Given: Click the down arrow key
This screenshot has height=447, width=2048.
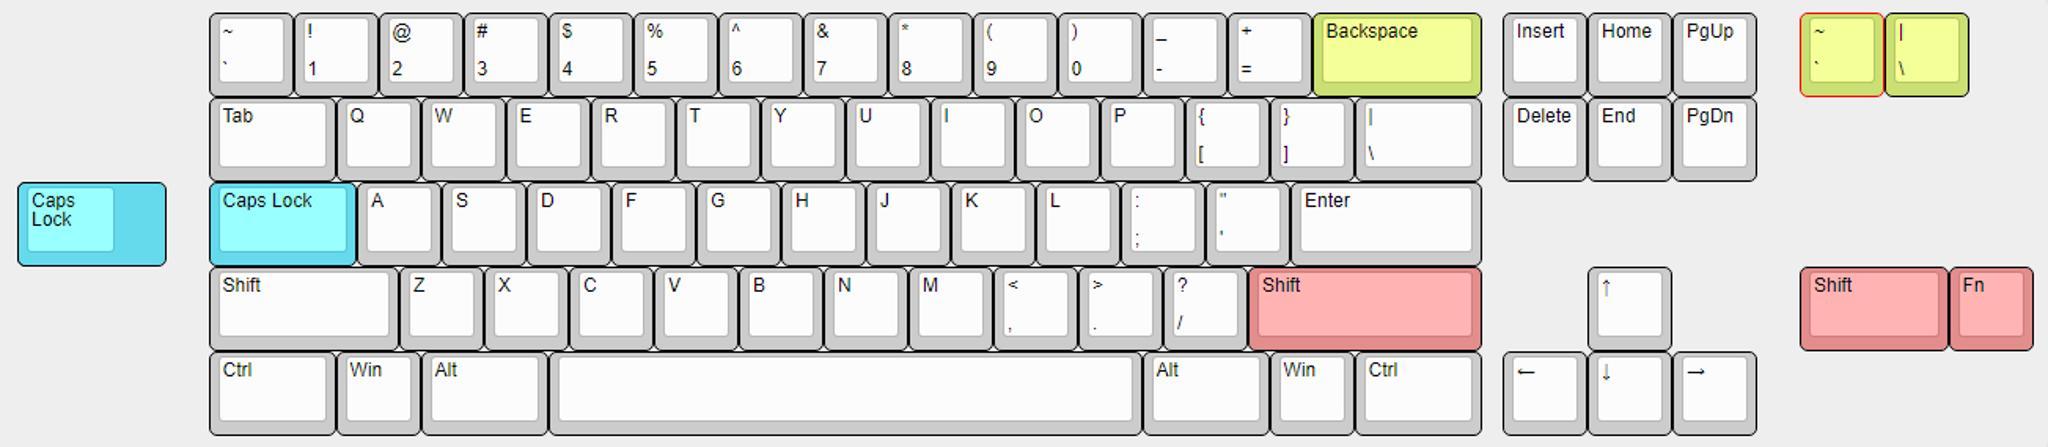Looking at the screenshot, I should pos(1629,393).
